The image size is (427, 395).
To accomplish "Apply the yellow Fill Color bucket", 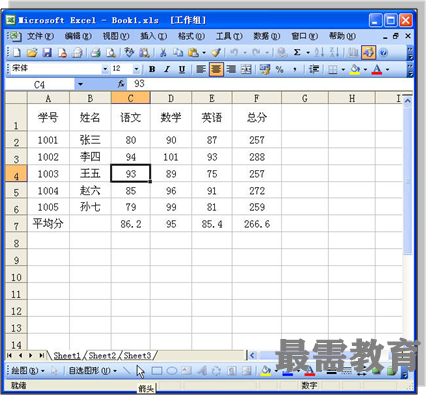I will pos(355,69).
